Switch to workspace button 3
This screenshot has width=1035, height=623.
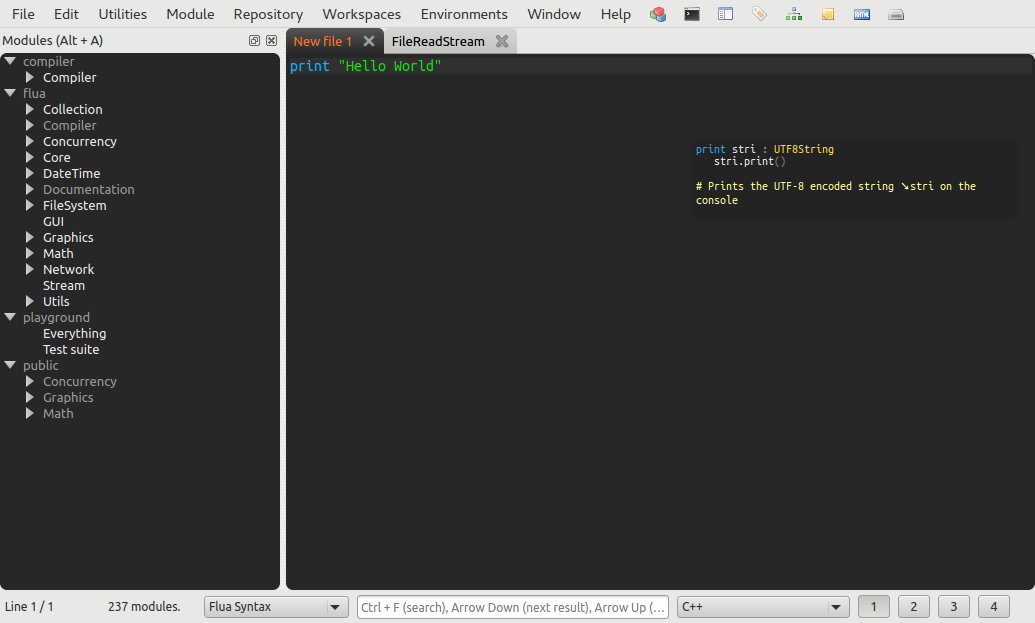954,607
